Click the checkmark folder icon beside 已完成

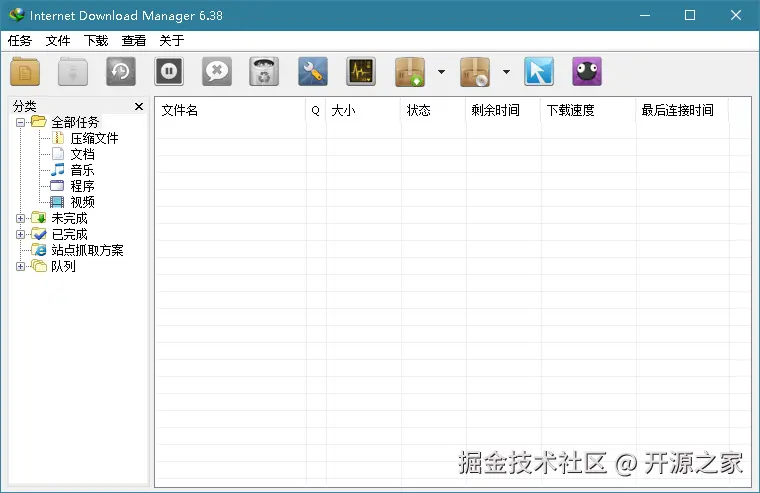click(x=39, y=234)
